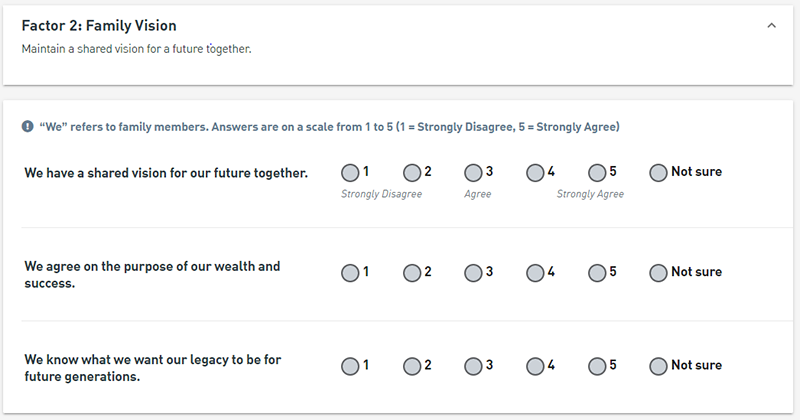Click the exclamation info icon
Screen dimensions: 800x420
(x=28, y=127)
